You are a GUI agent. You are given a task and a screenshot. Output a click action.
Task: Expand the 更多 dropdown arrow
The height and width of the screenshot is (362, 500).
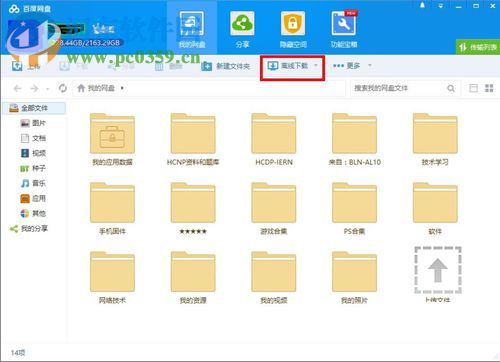(369, 66)
